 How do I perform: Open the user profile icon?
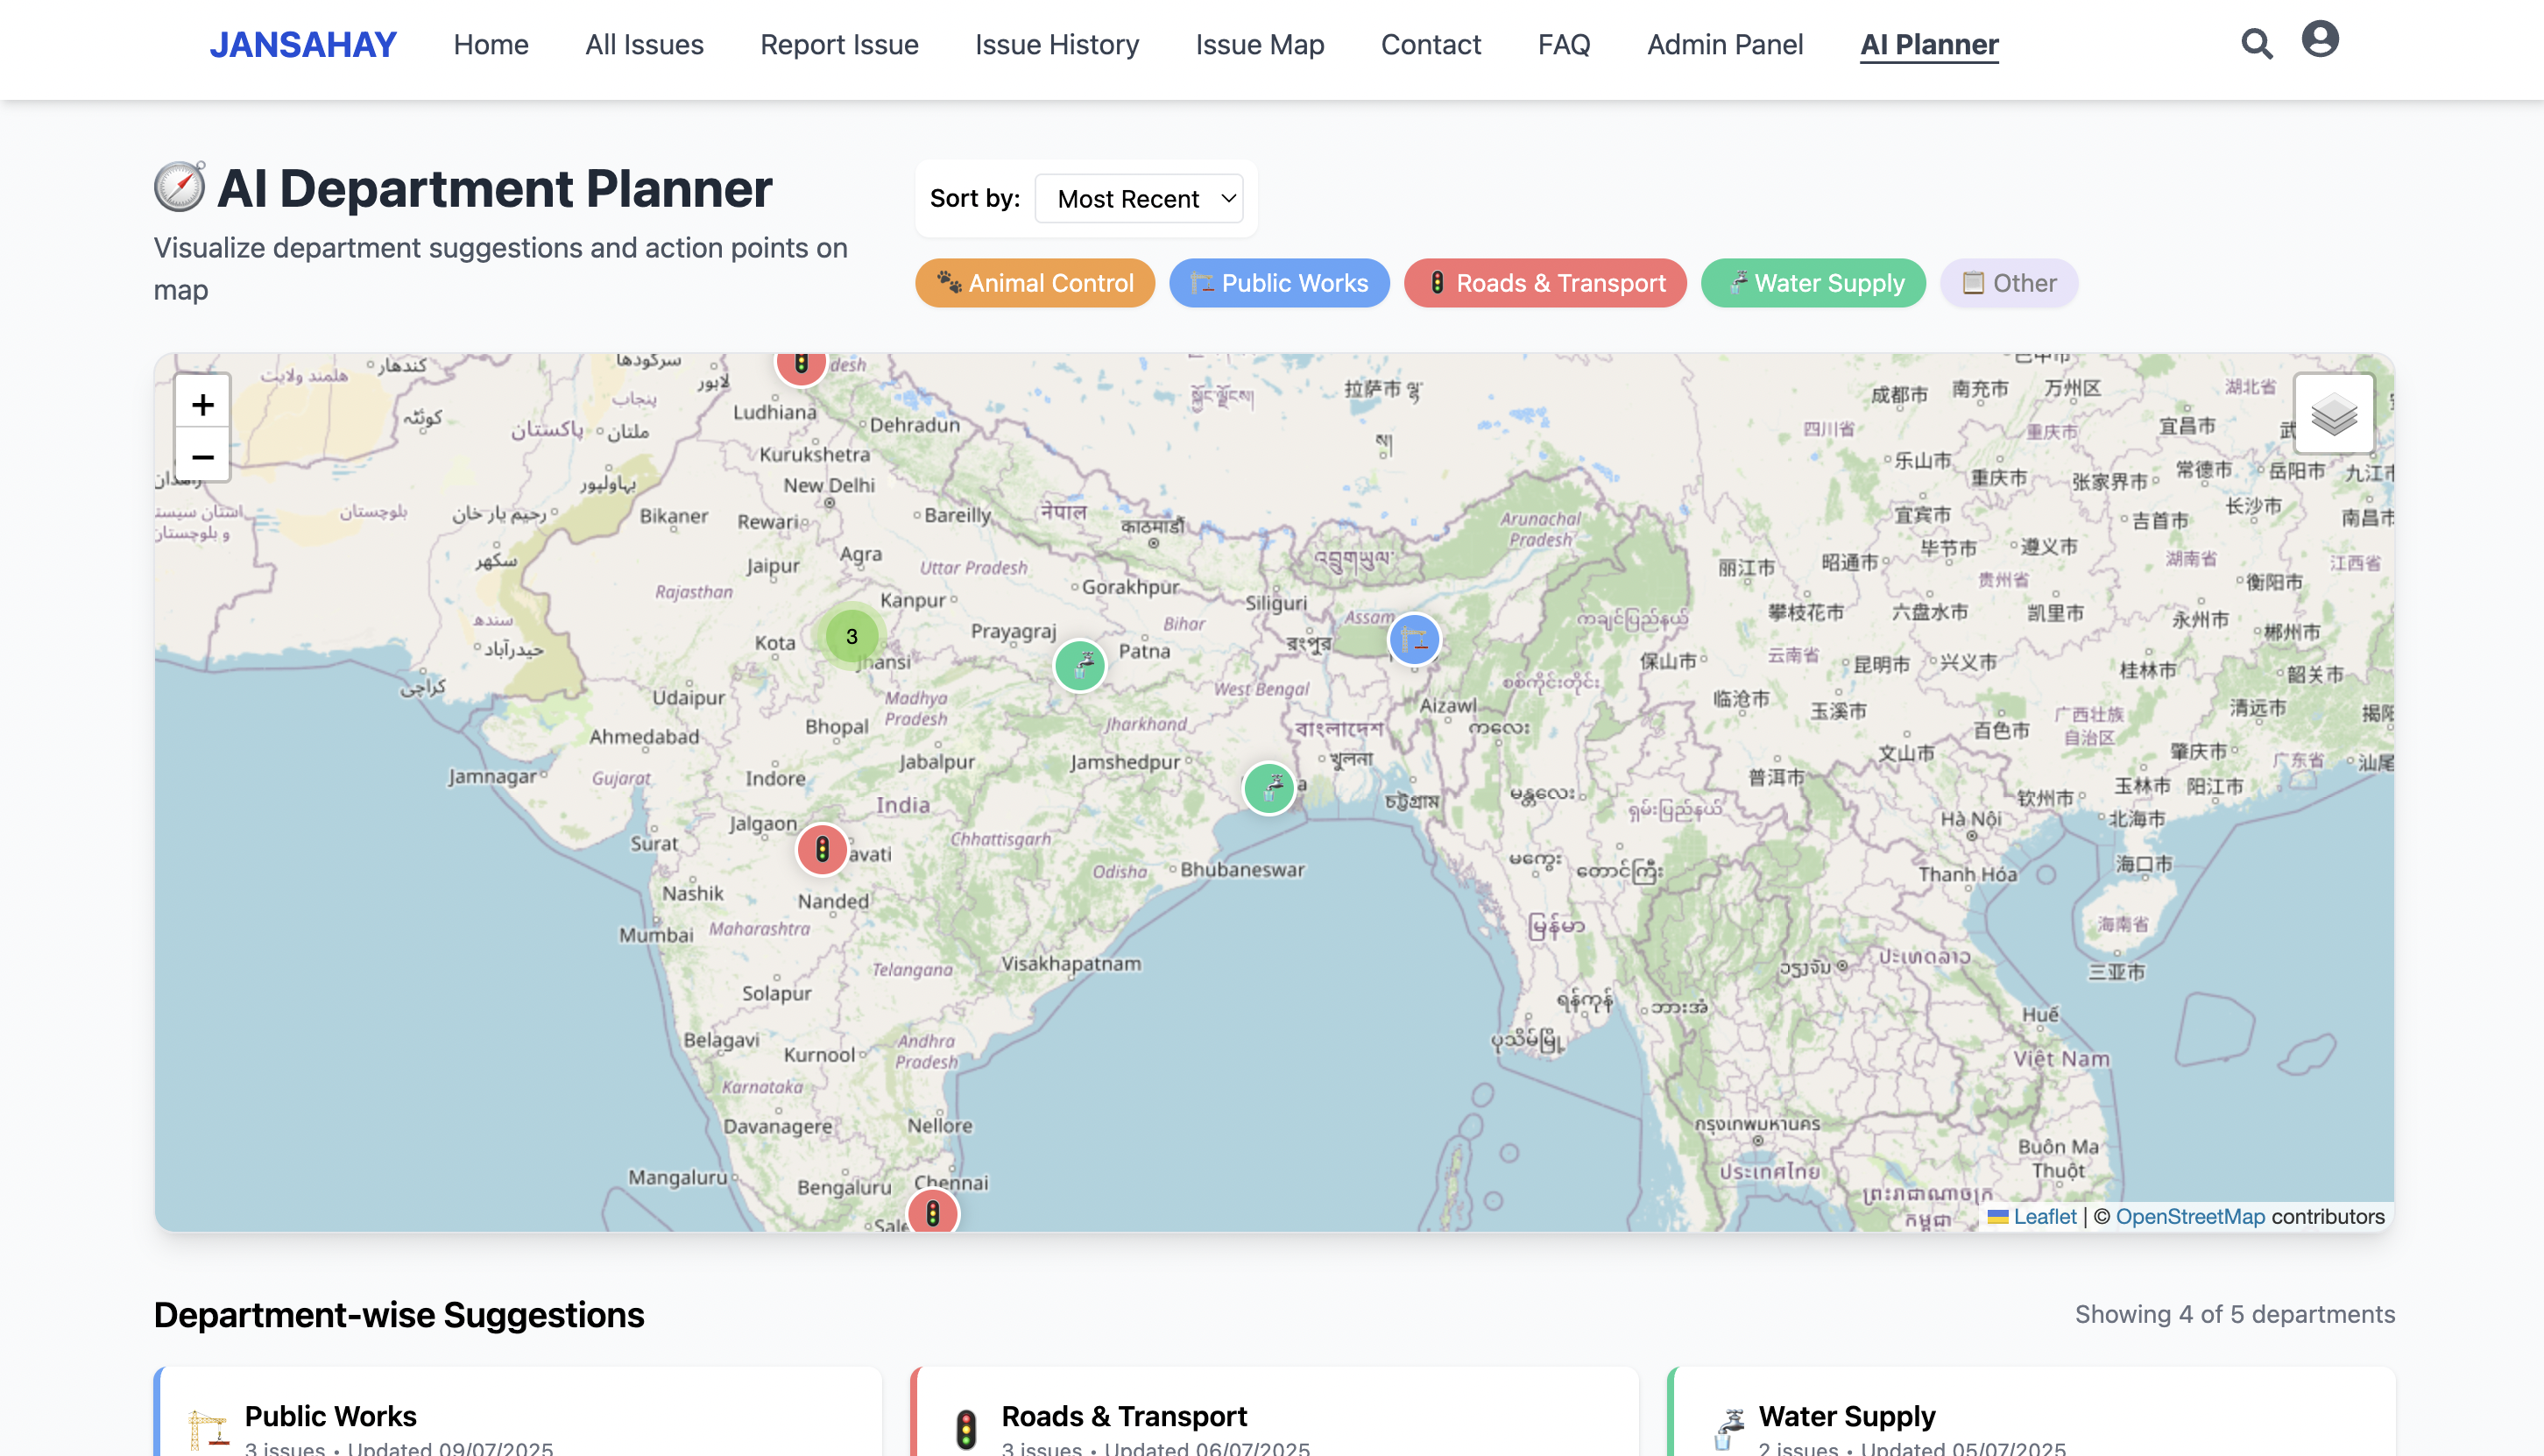click(x=2320, y=40)
